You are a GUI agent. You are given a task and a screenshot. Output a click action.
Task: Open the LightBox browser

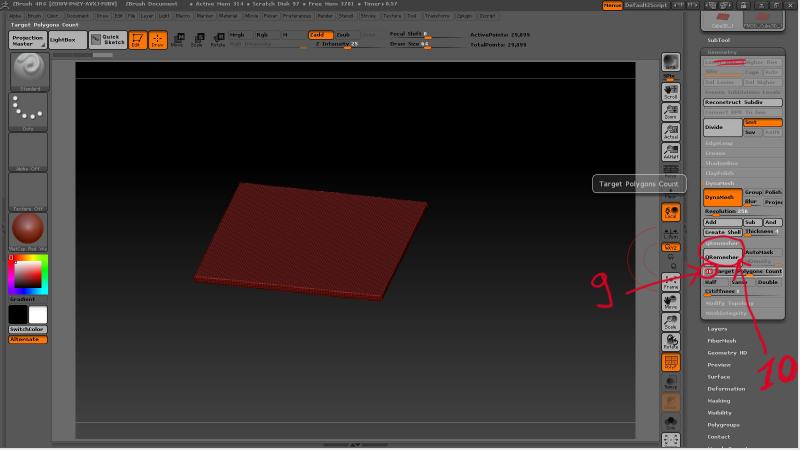tap(68, 40)
